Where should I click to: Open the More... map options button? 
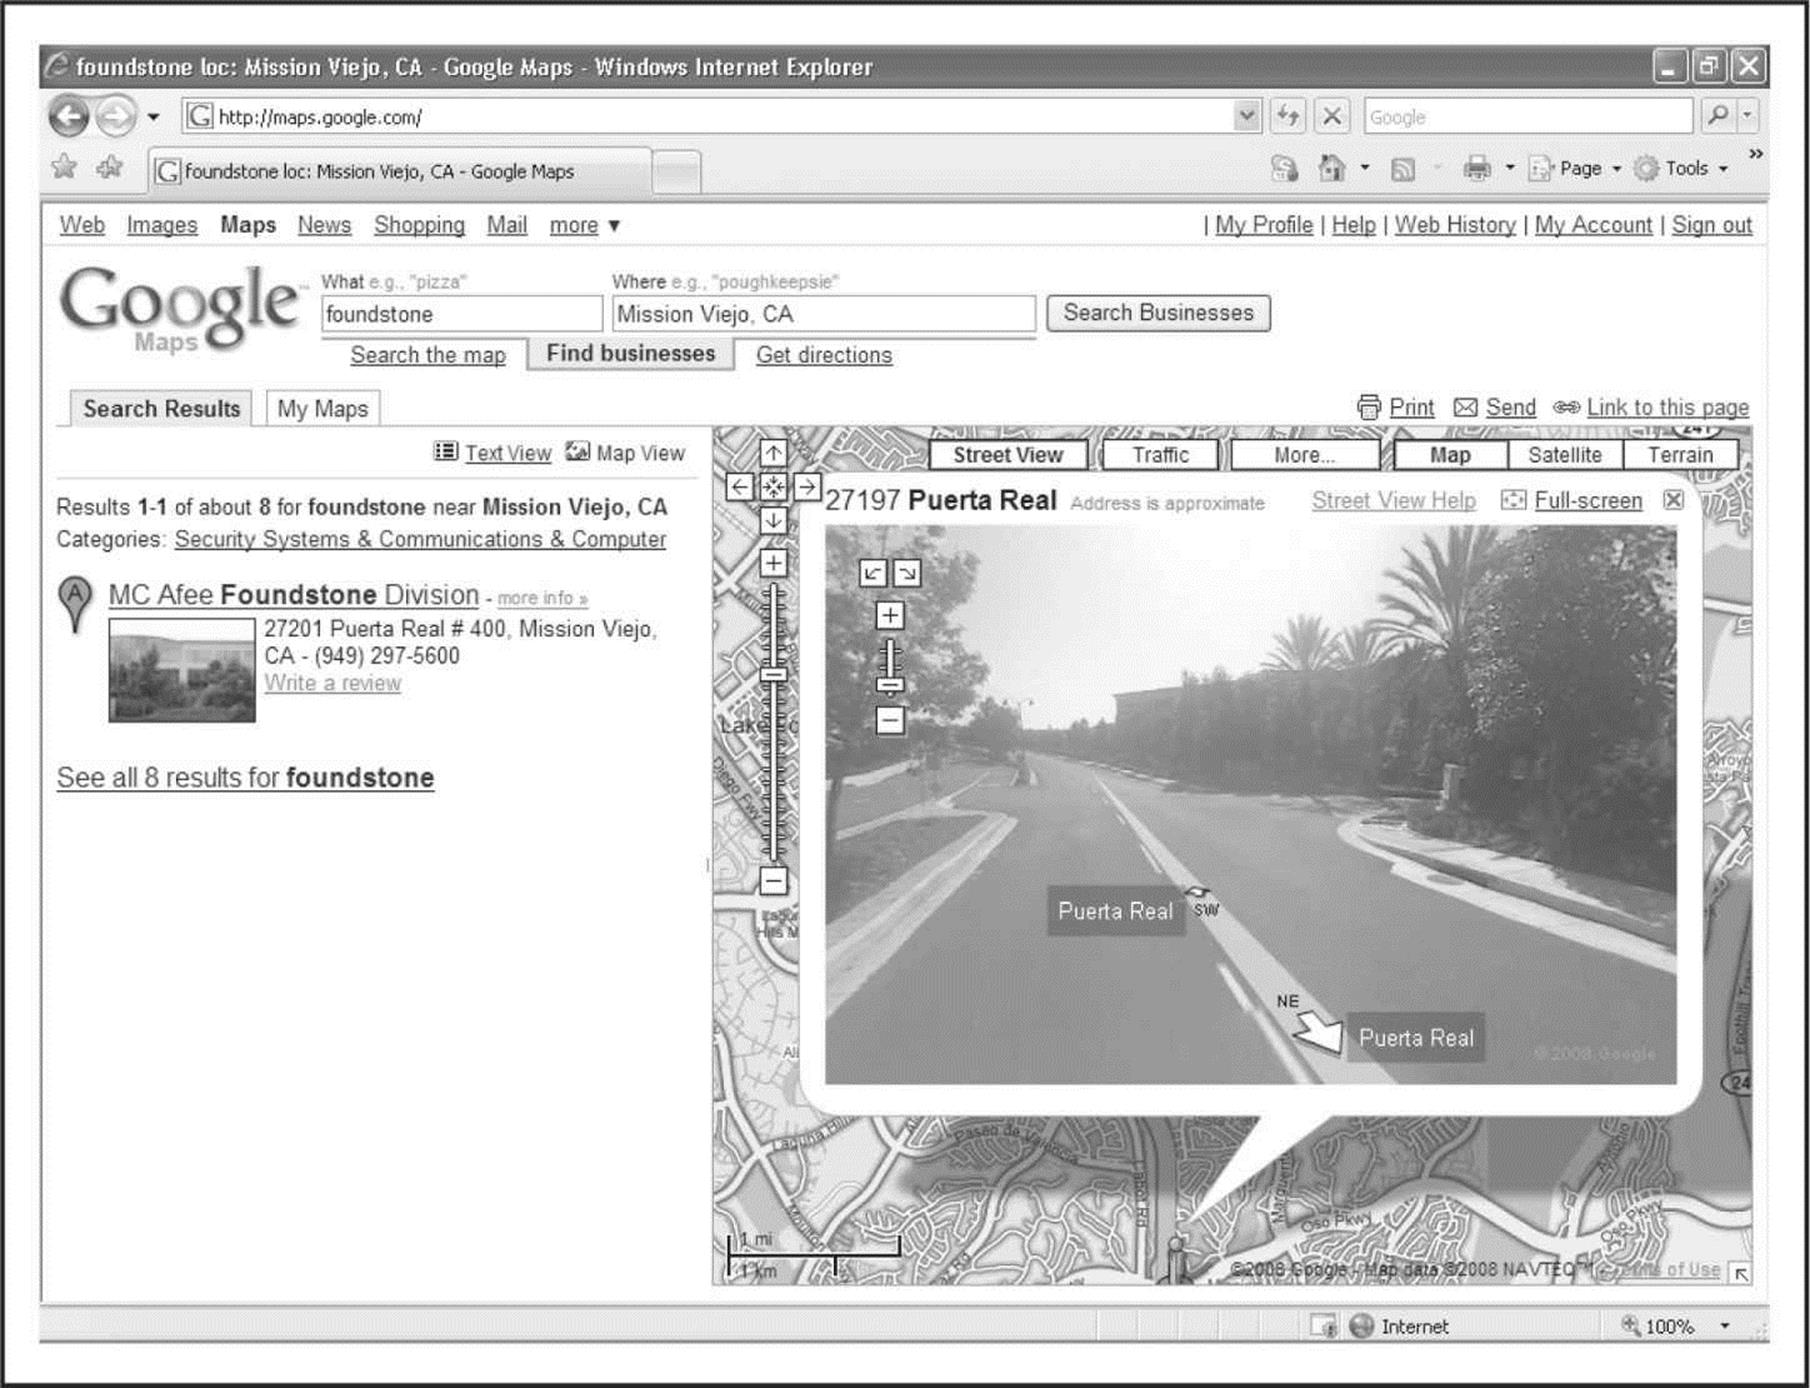pos(1305,455)
